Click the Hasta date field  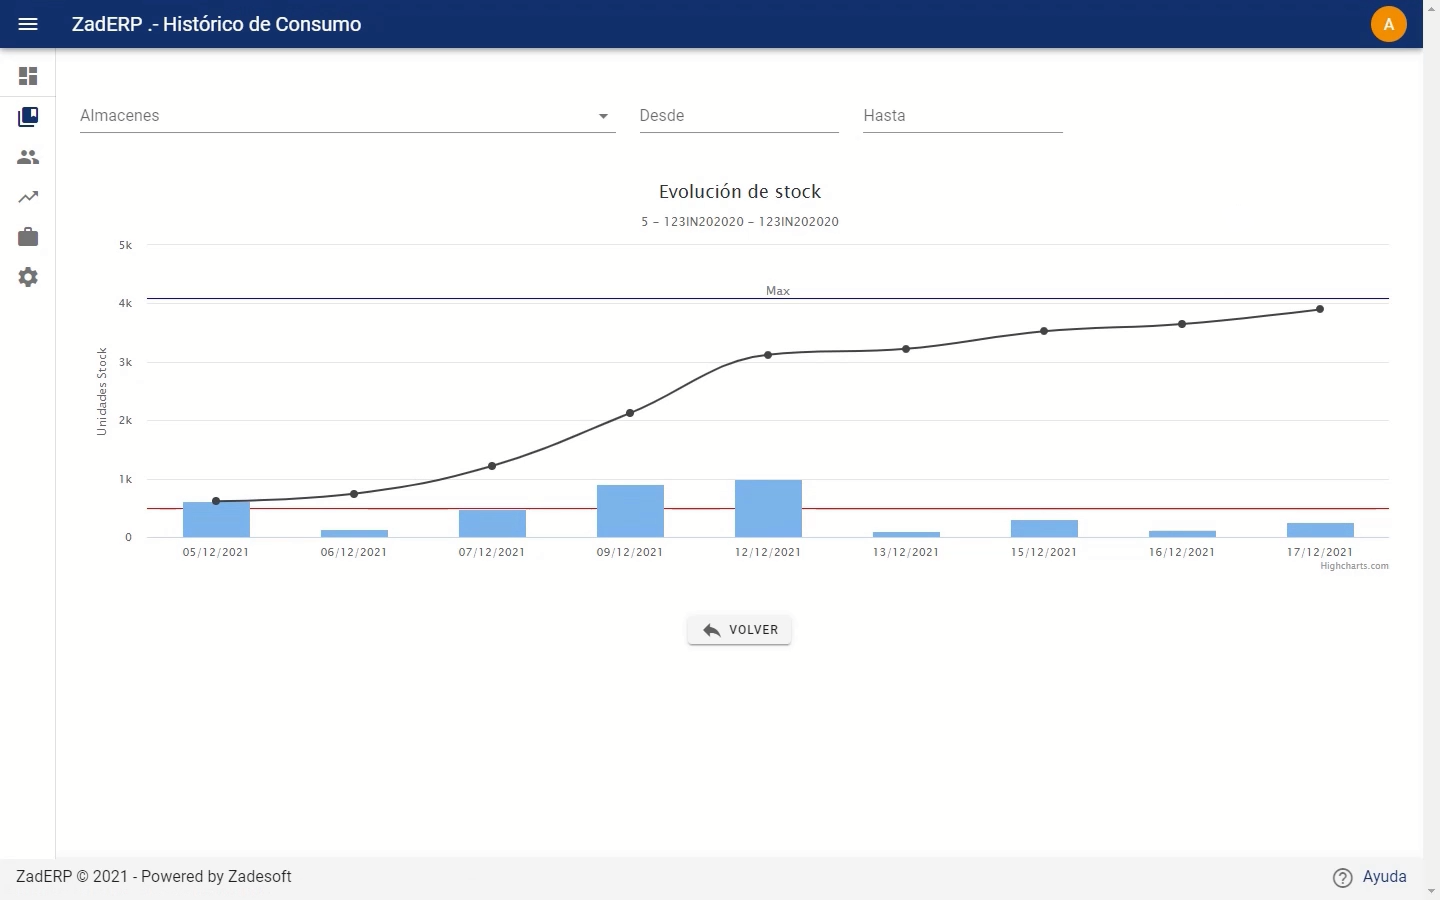[962, 116]
